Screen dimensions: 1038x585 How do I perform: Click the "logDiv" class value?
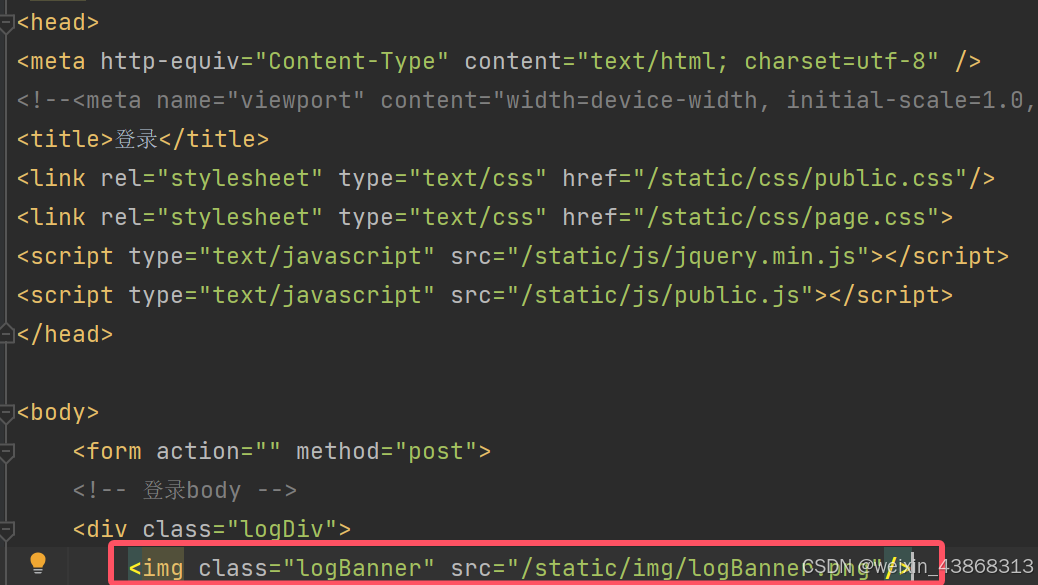tap(282, 529)
